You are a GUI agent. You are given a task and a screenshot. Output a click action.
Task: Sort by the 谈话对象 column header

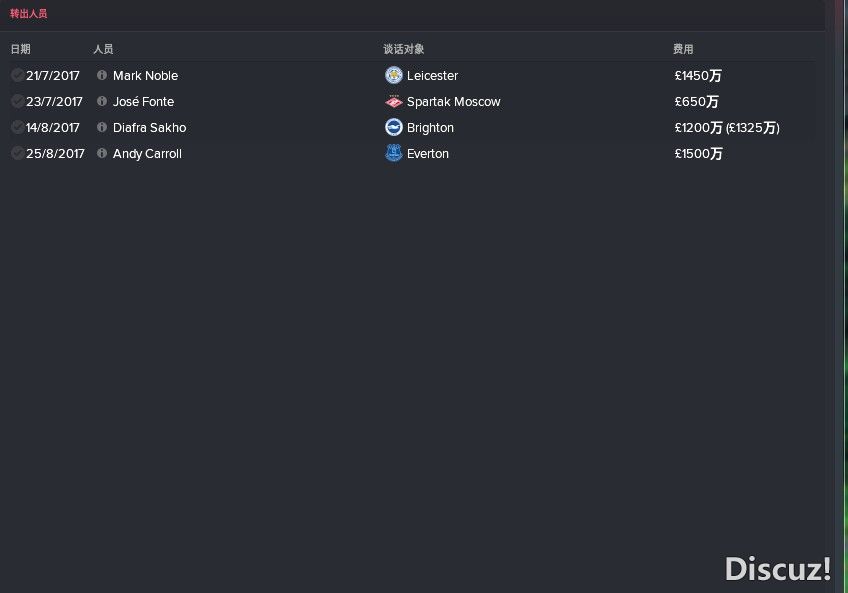click(403, 49)
